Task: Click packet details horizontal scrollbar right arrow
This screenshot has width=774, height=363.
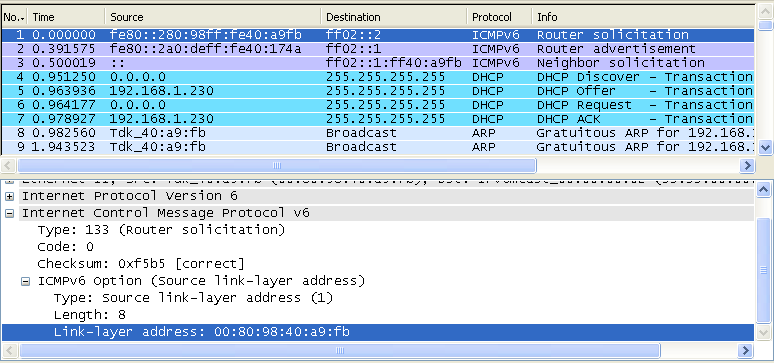Action: coord(746,351)
